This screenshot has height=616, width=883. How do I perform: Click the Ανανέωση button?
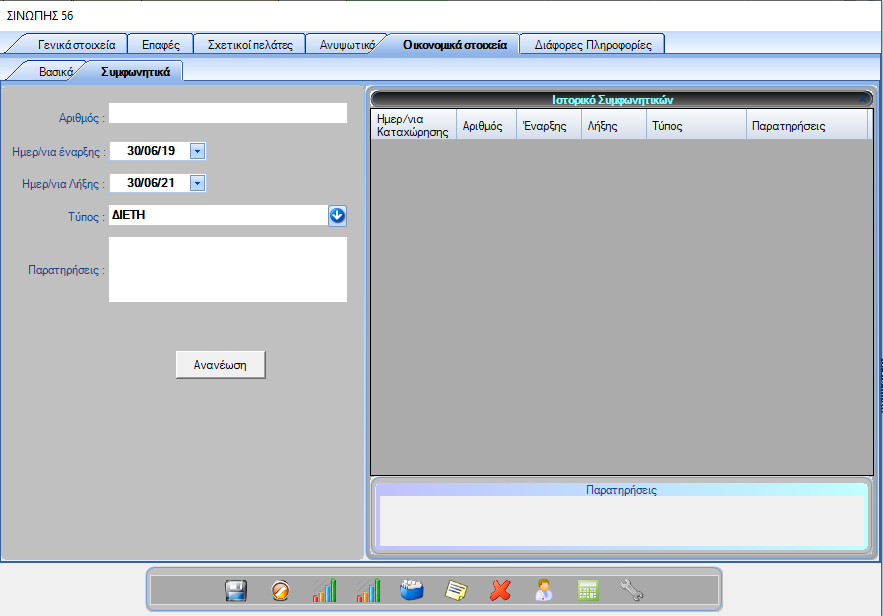[220, 365]
